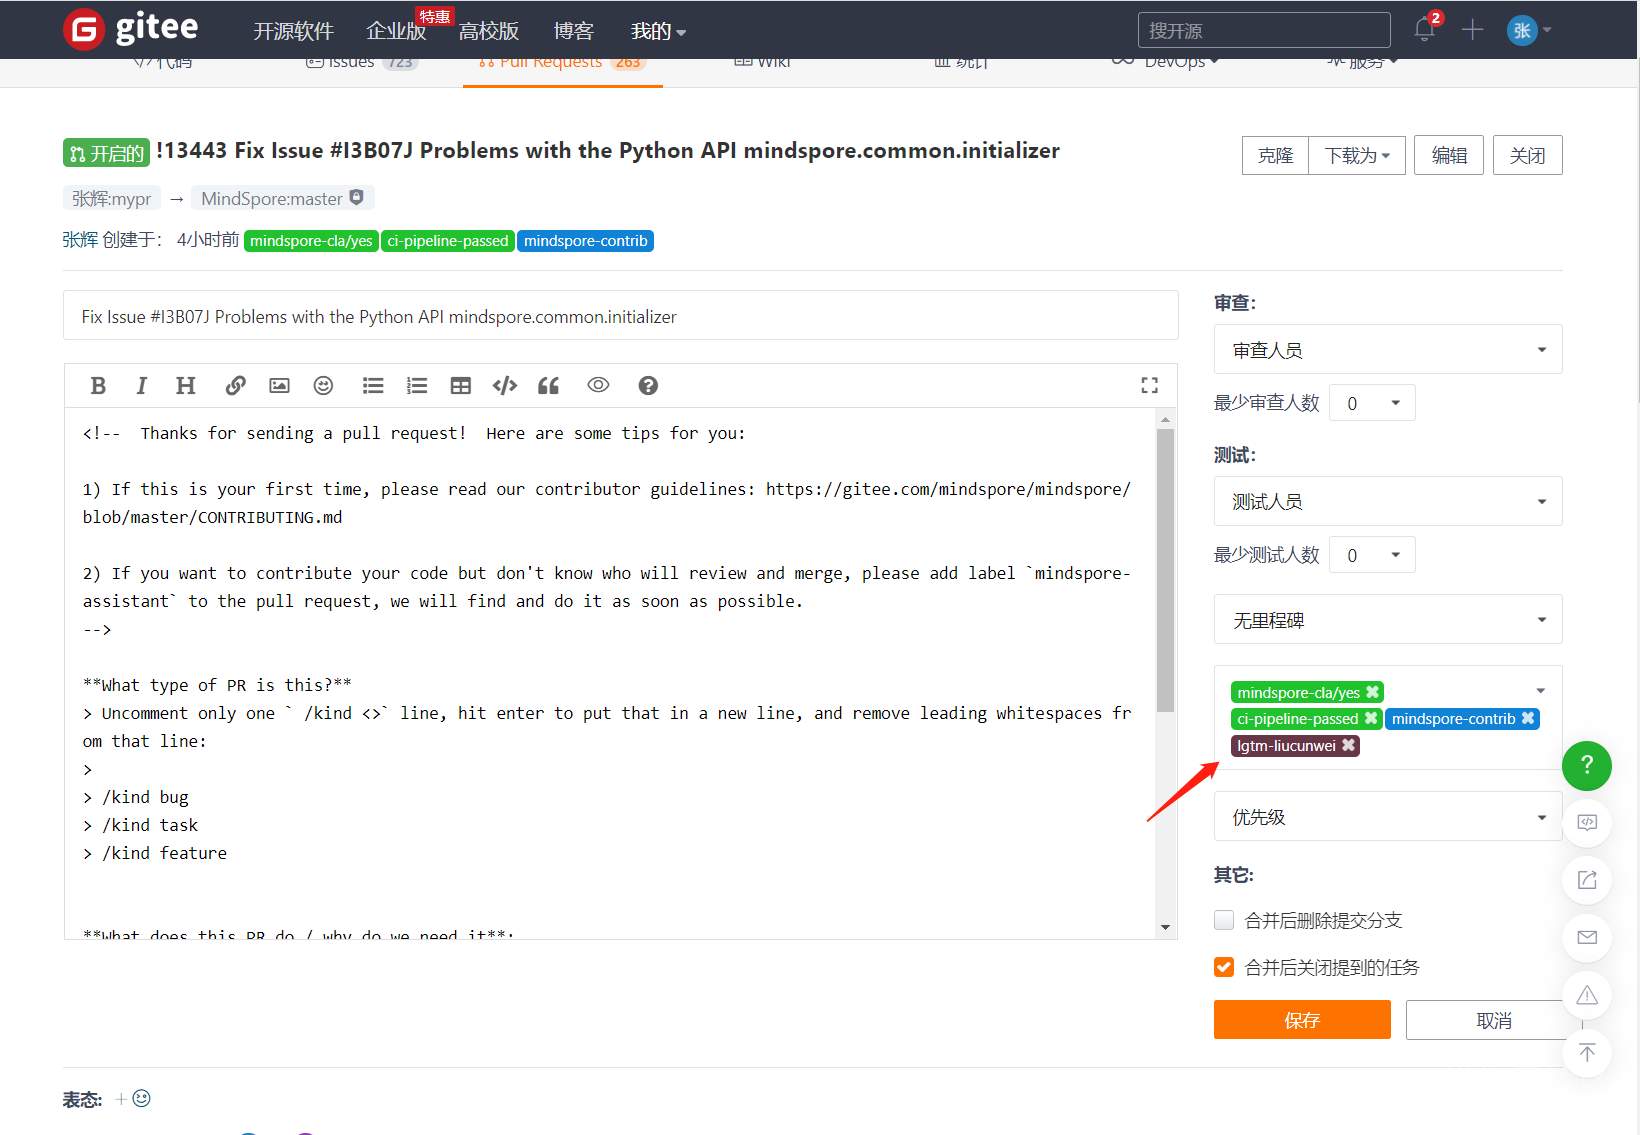The width and height of the screenshot is (1640, 1135).
Task: Open 高校版 in the top navigation
Action: pyautogui.click(x=489, y=31)
